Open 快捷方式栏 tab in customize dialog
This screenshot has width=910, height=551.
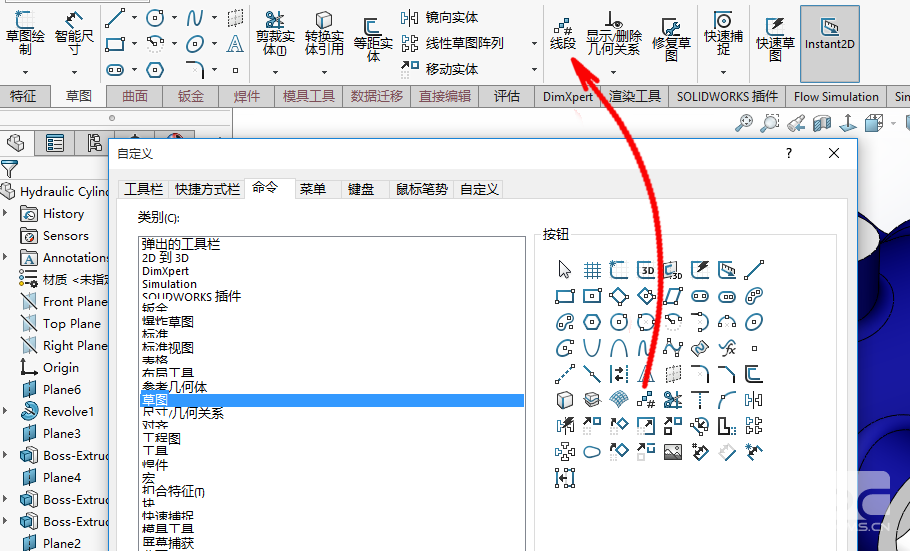point(207,189)
